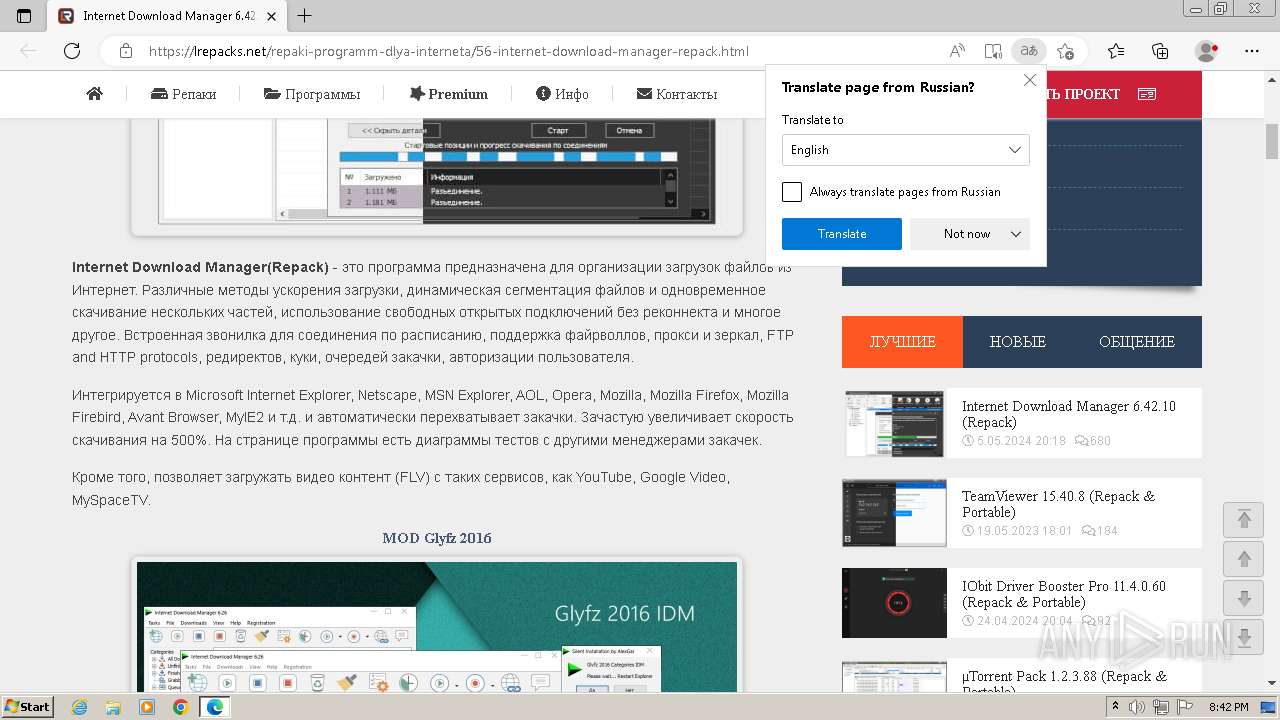This screenshot has height=720, width=1280.
Task: Click Edge icon in taskbar
Action: [x=214, y=707]
